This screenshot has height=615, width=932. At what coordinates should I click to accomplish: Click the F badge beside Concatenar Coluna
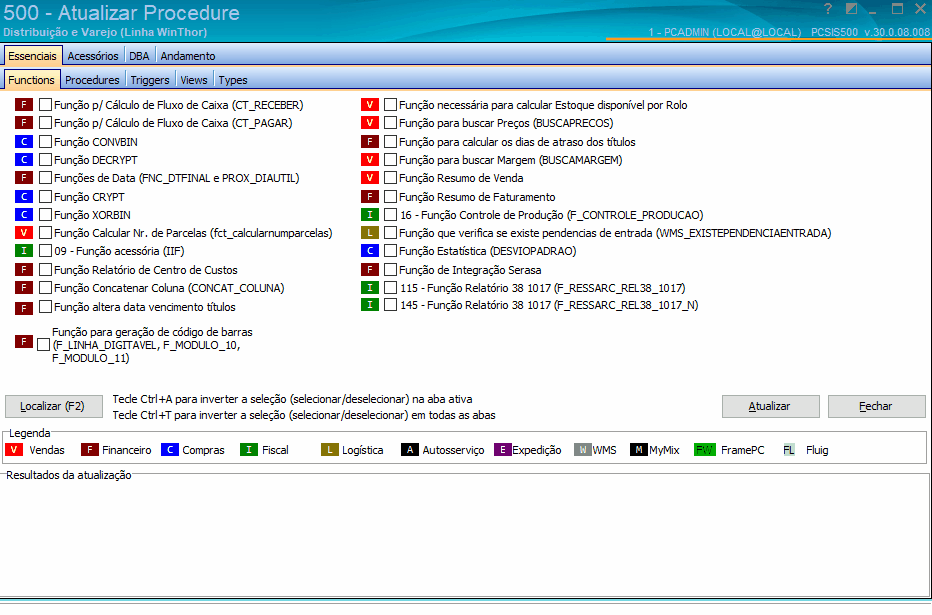coord(24,288)
